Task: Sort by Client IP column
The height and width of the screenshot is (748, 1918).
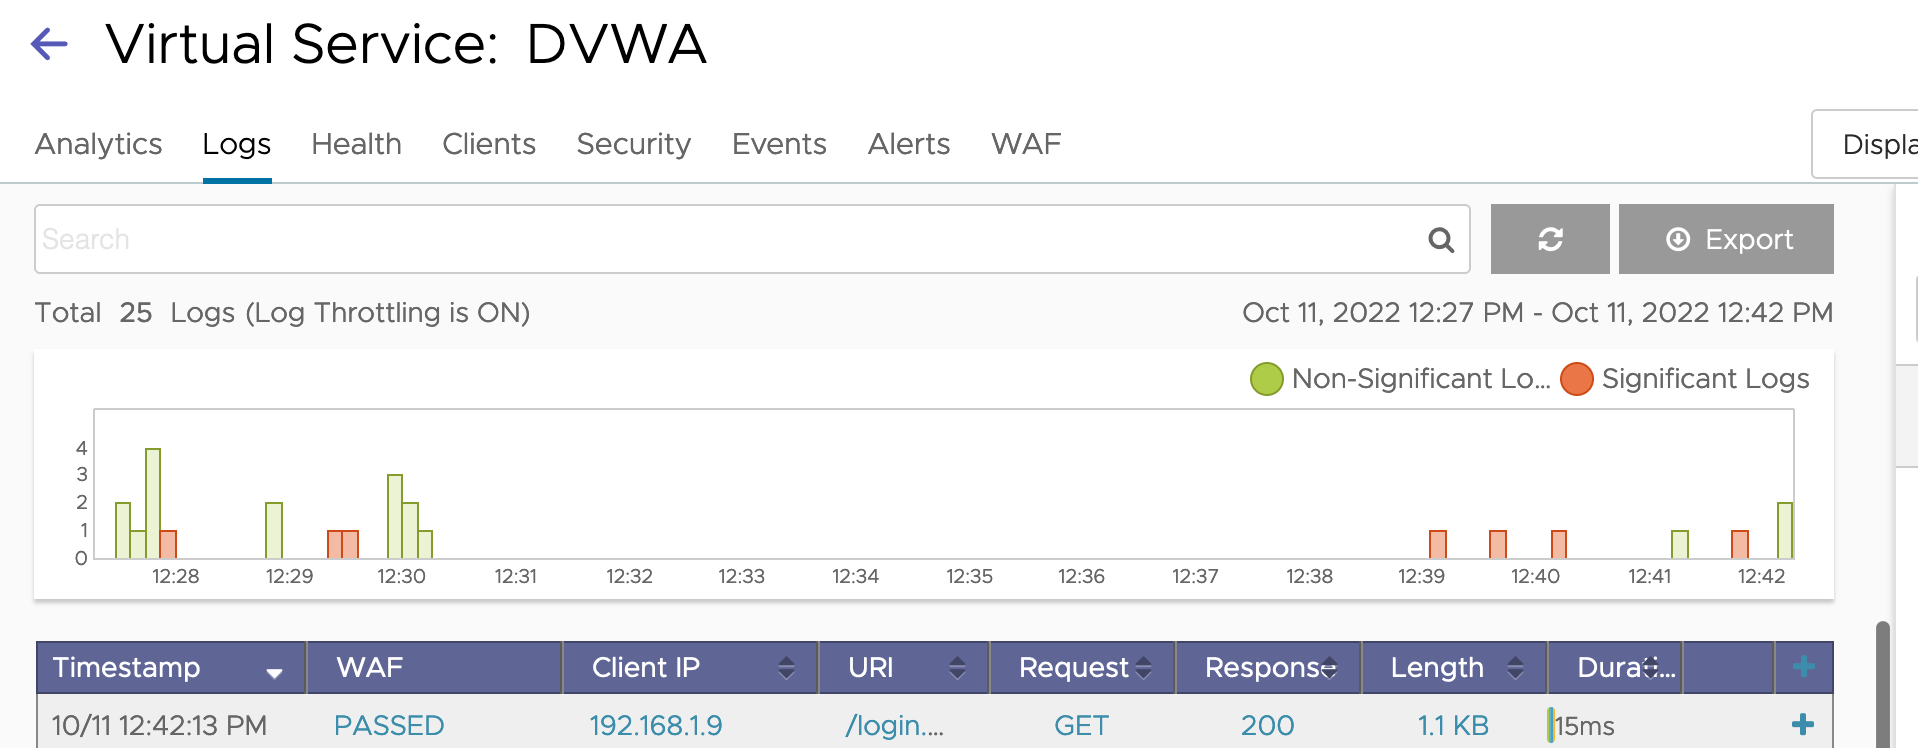Action: coord(691,667)
